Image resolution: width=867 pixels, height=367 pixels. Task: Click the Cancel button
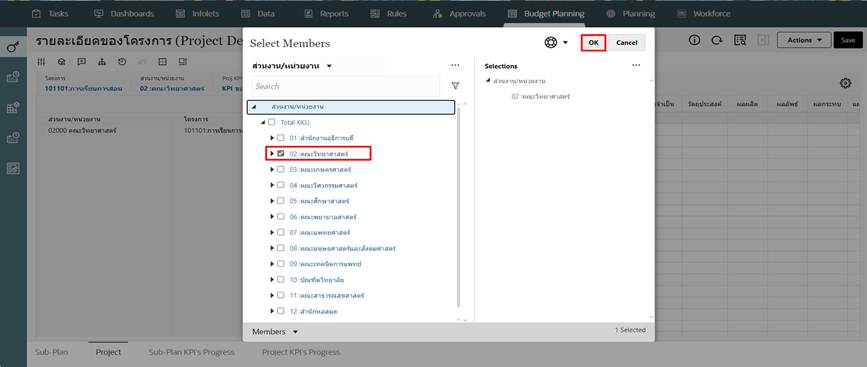(626, 43)
